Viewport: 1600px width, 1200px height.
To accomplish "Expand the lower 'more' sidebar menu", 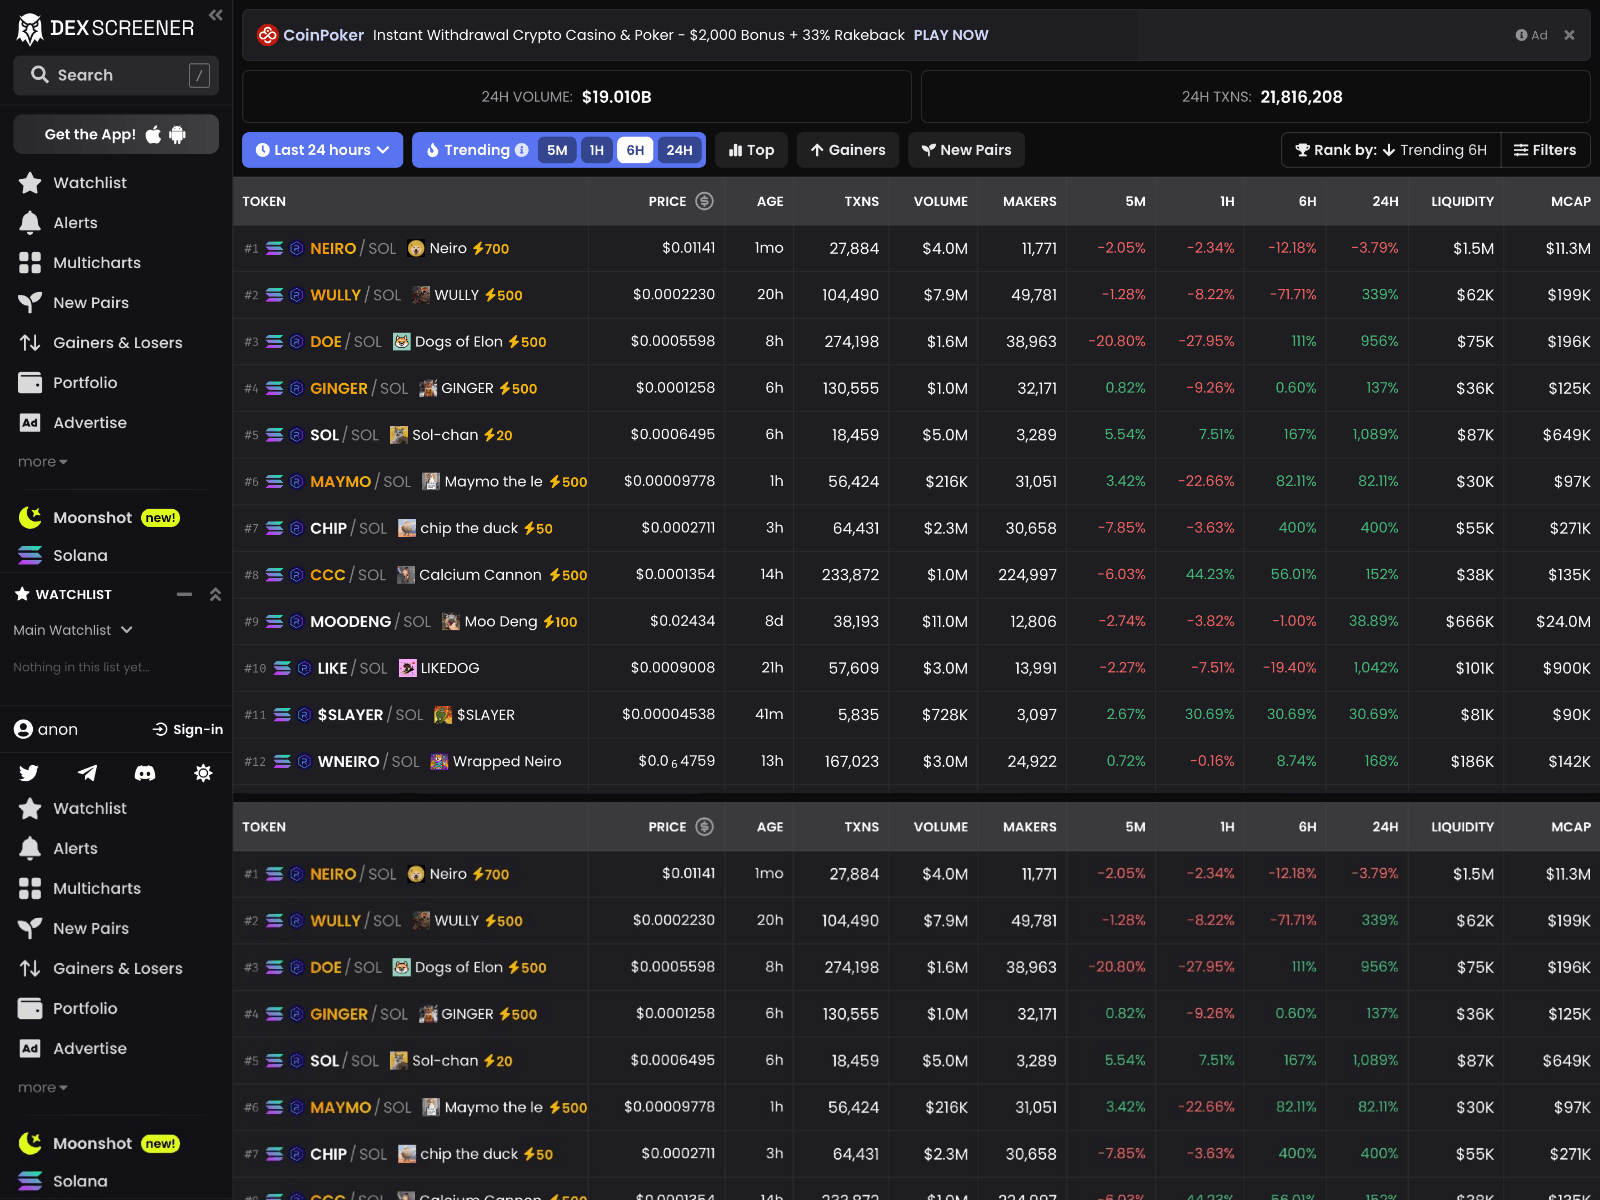I will point(43,1088).
